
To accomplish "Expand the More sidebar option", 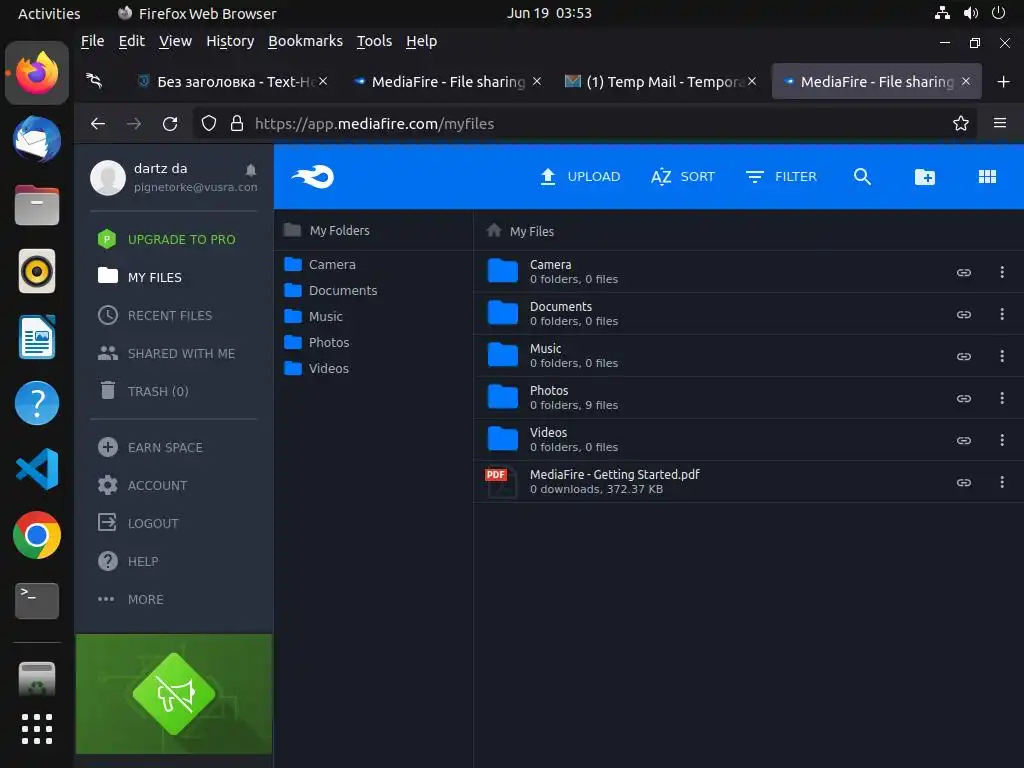I will pyautogui.click(x=131, y=599).
